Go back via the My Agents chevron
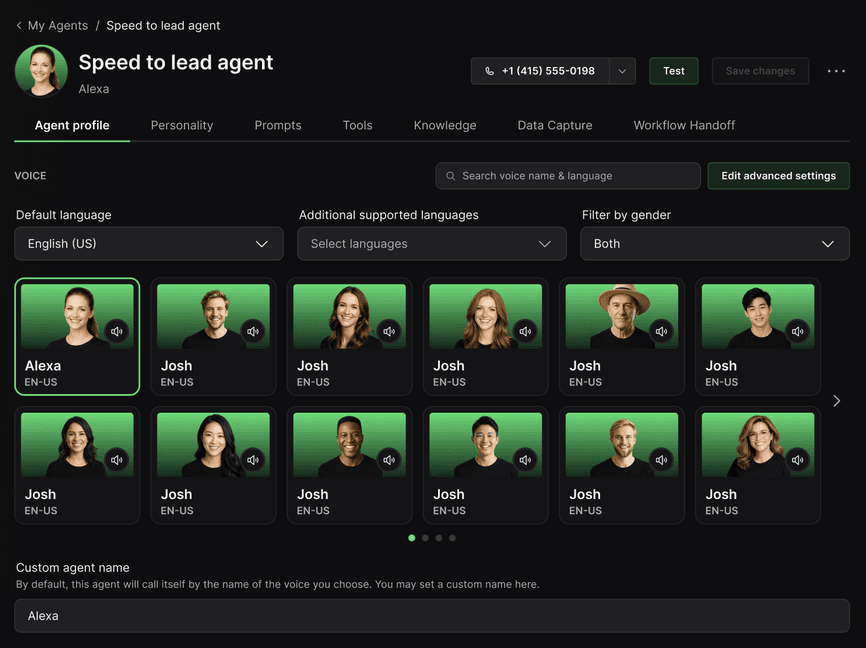Screen dimensions: 866x648 coord(19,25)
